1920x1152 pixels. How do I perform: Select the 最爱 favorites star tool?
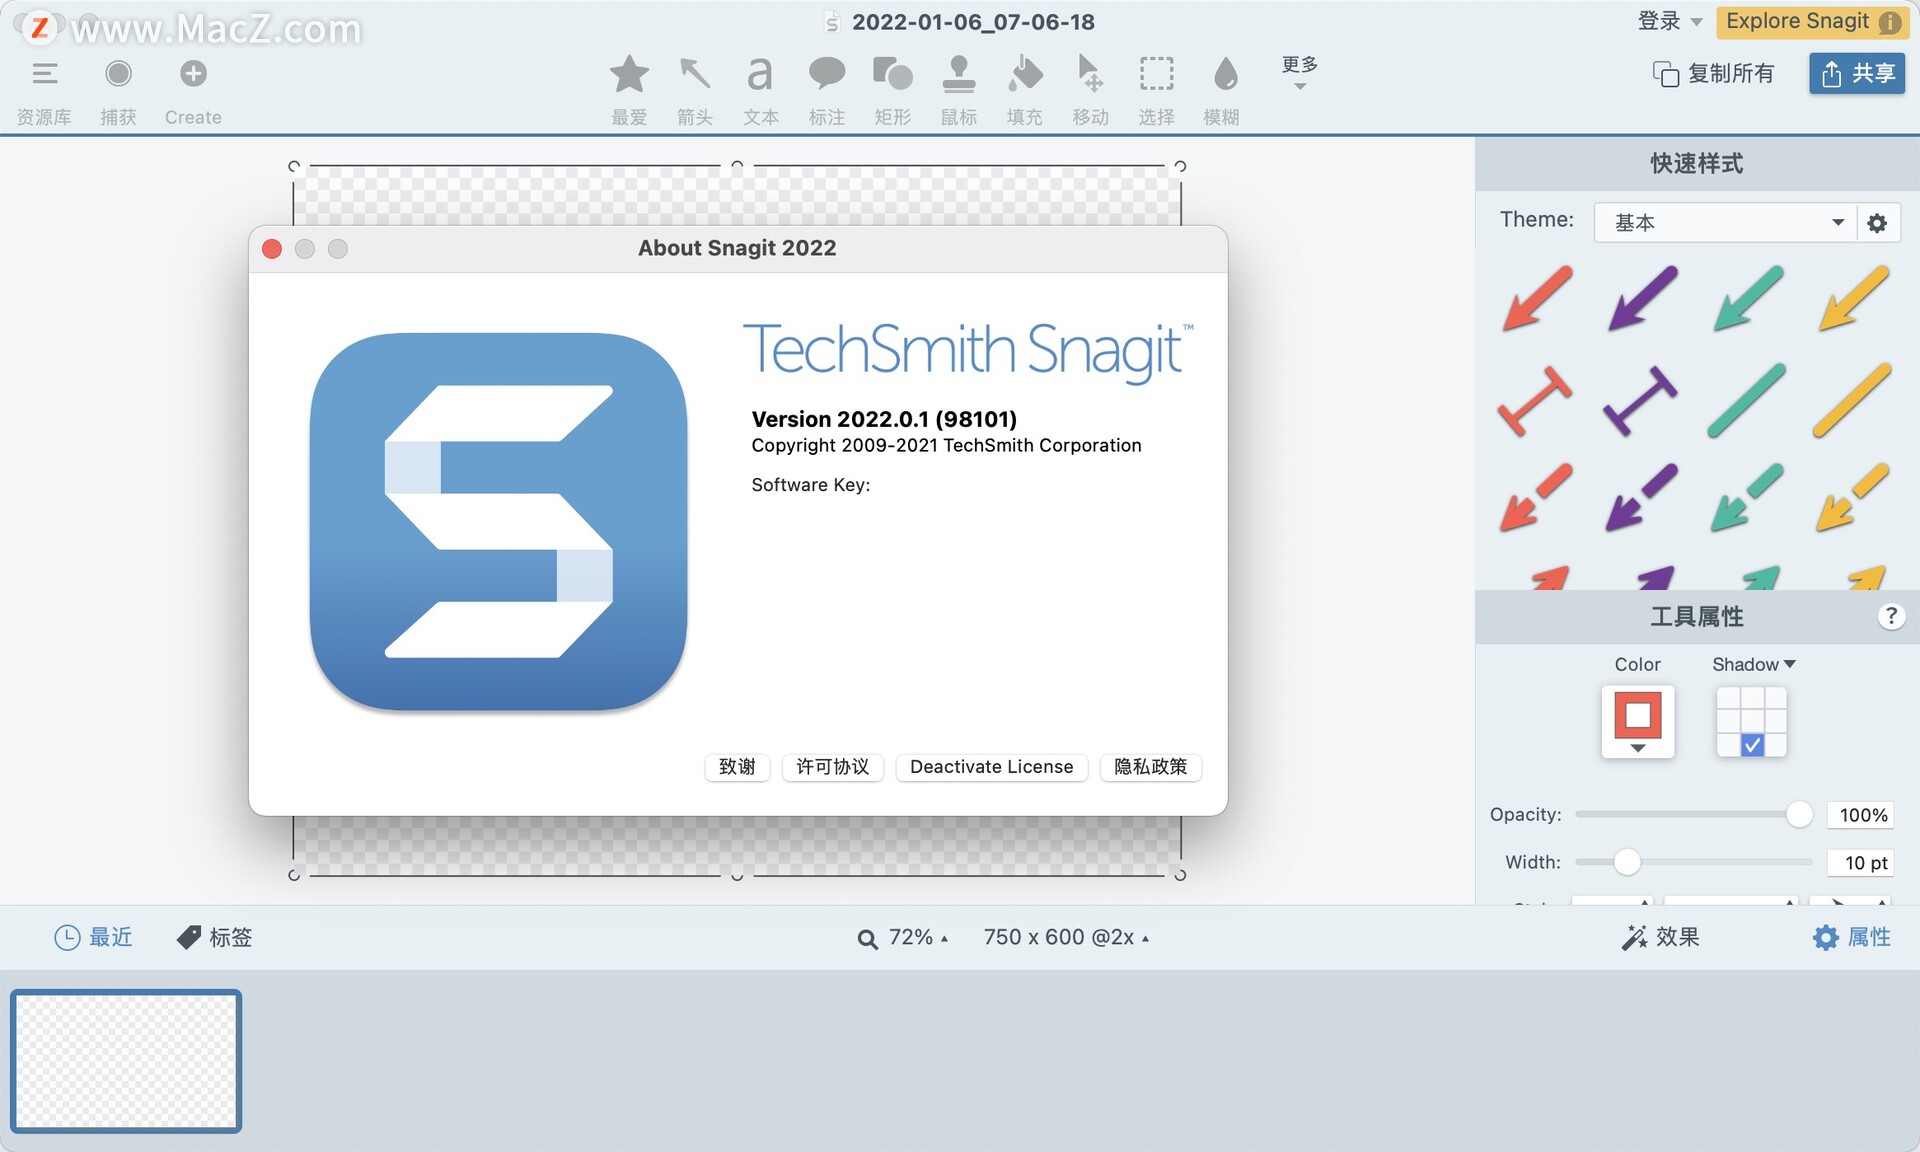point(629,74)
